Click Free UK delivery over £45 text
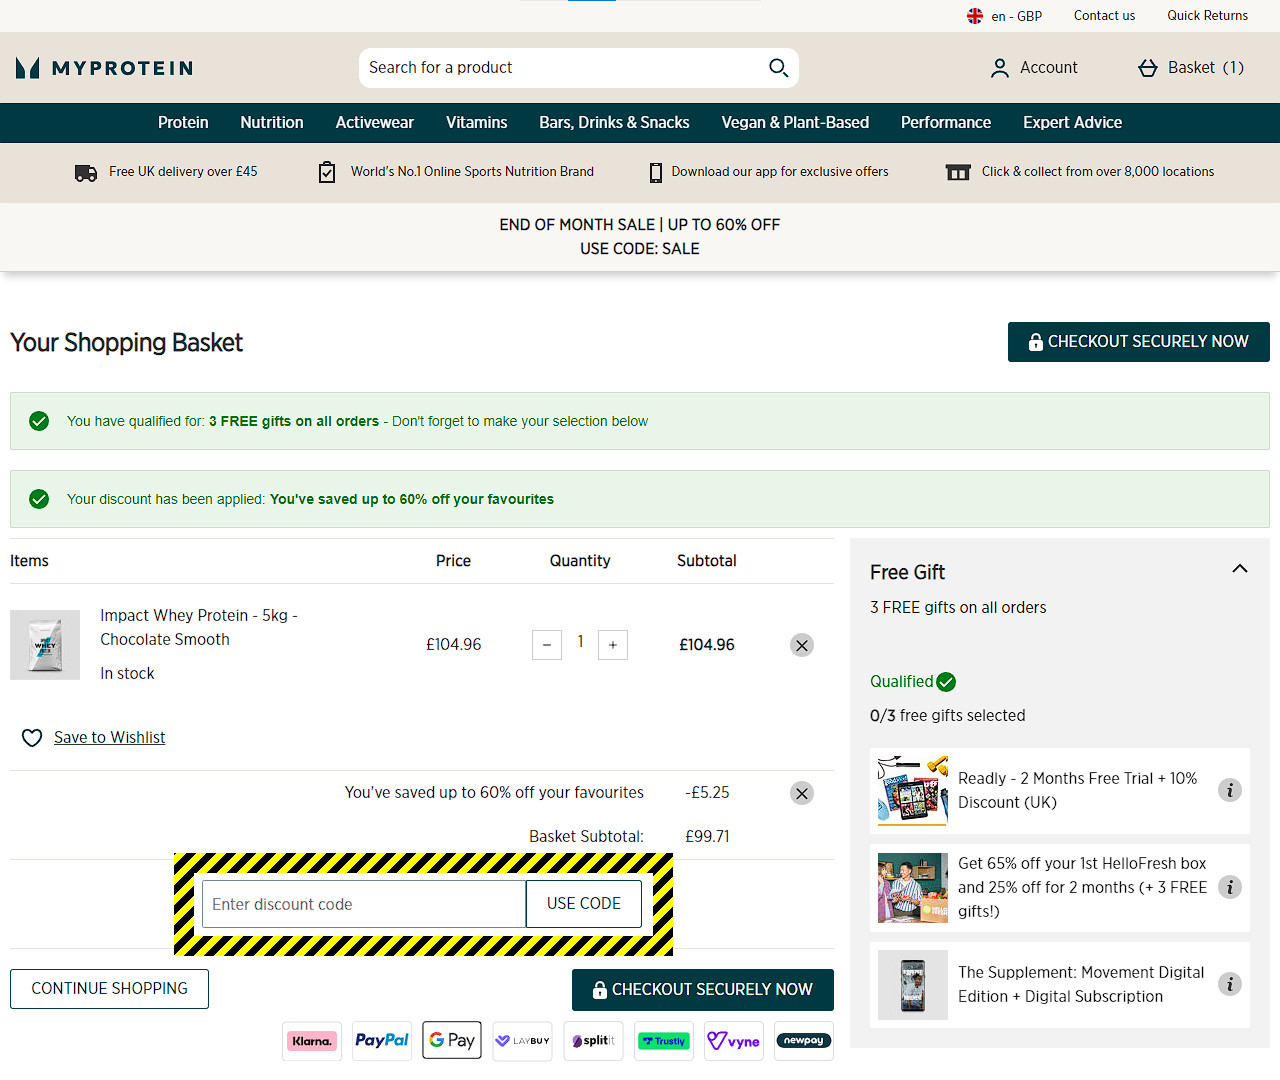 pyautogui.click(x=183, y=172)
